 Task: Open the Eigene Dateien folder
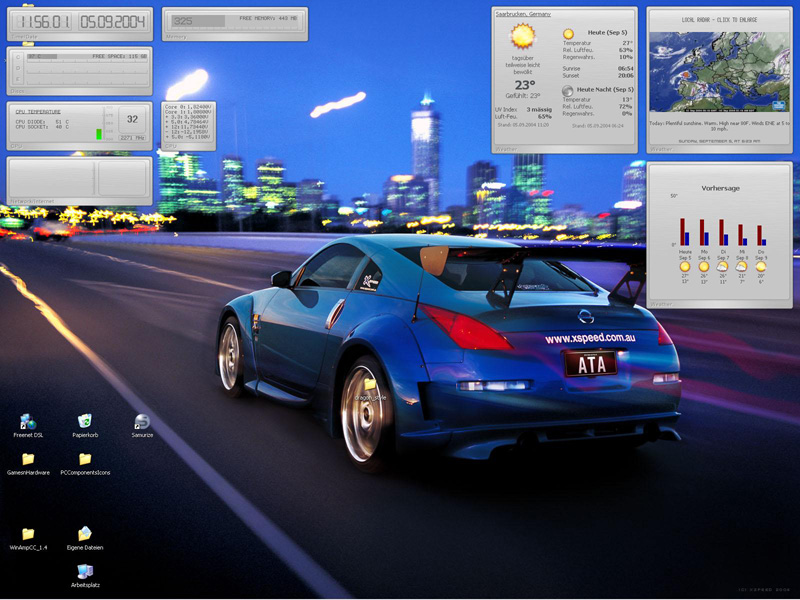85,538
